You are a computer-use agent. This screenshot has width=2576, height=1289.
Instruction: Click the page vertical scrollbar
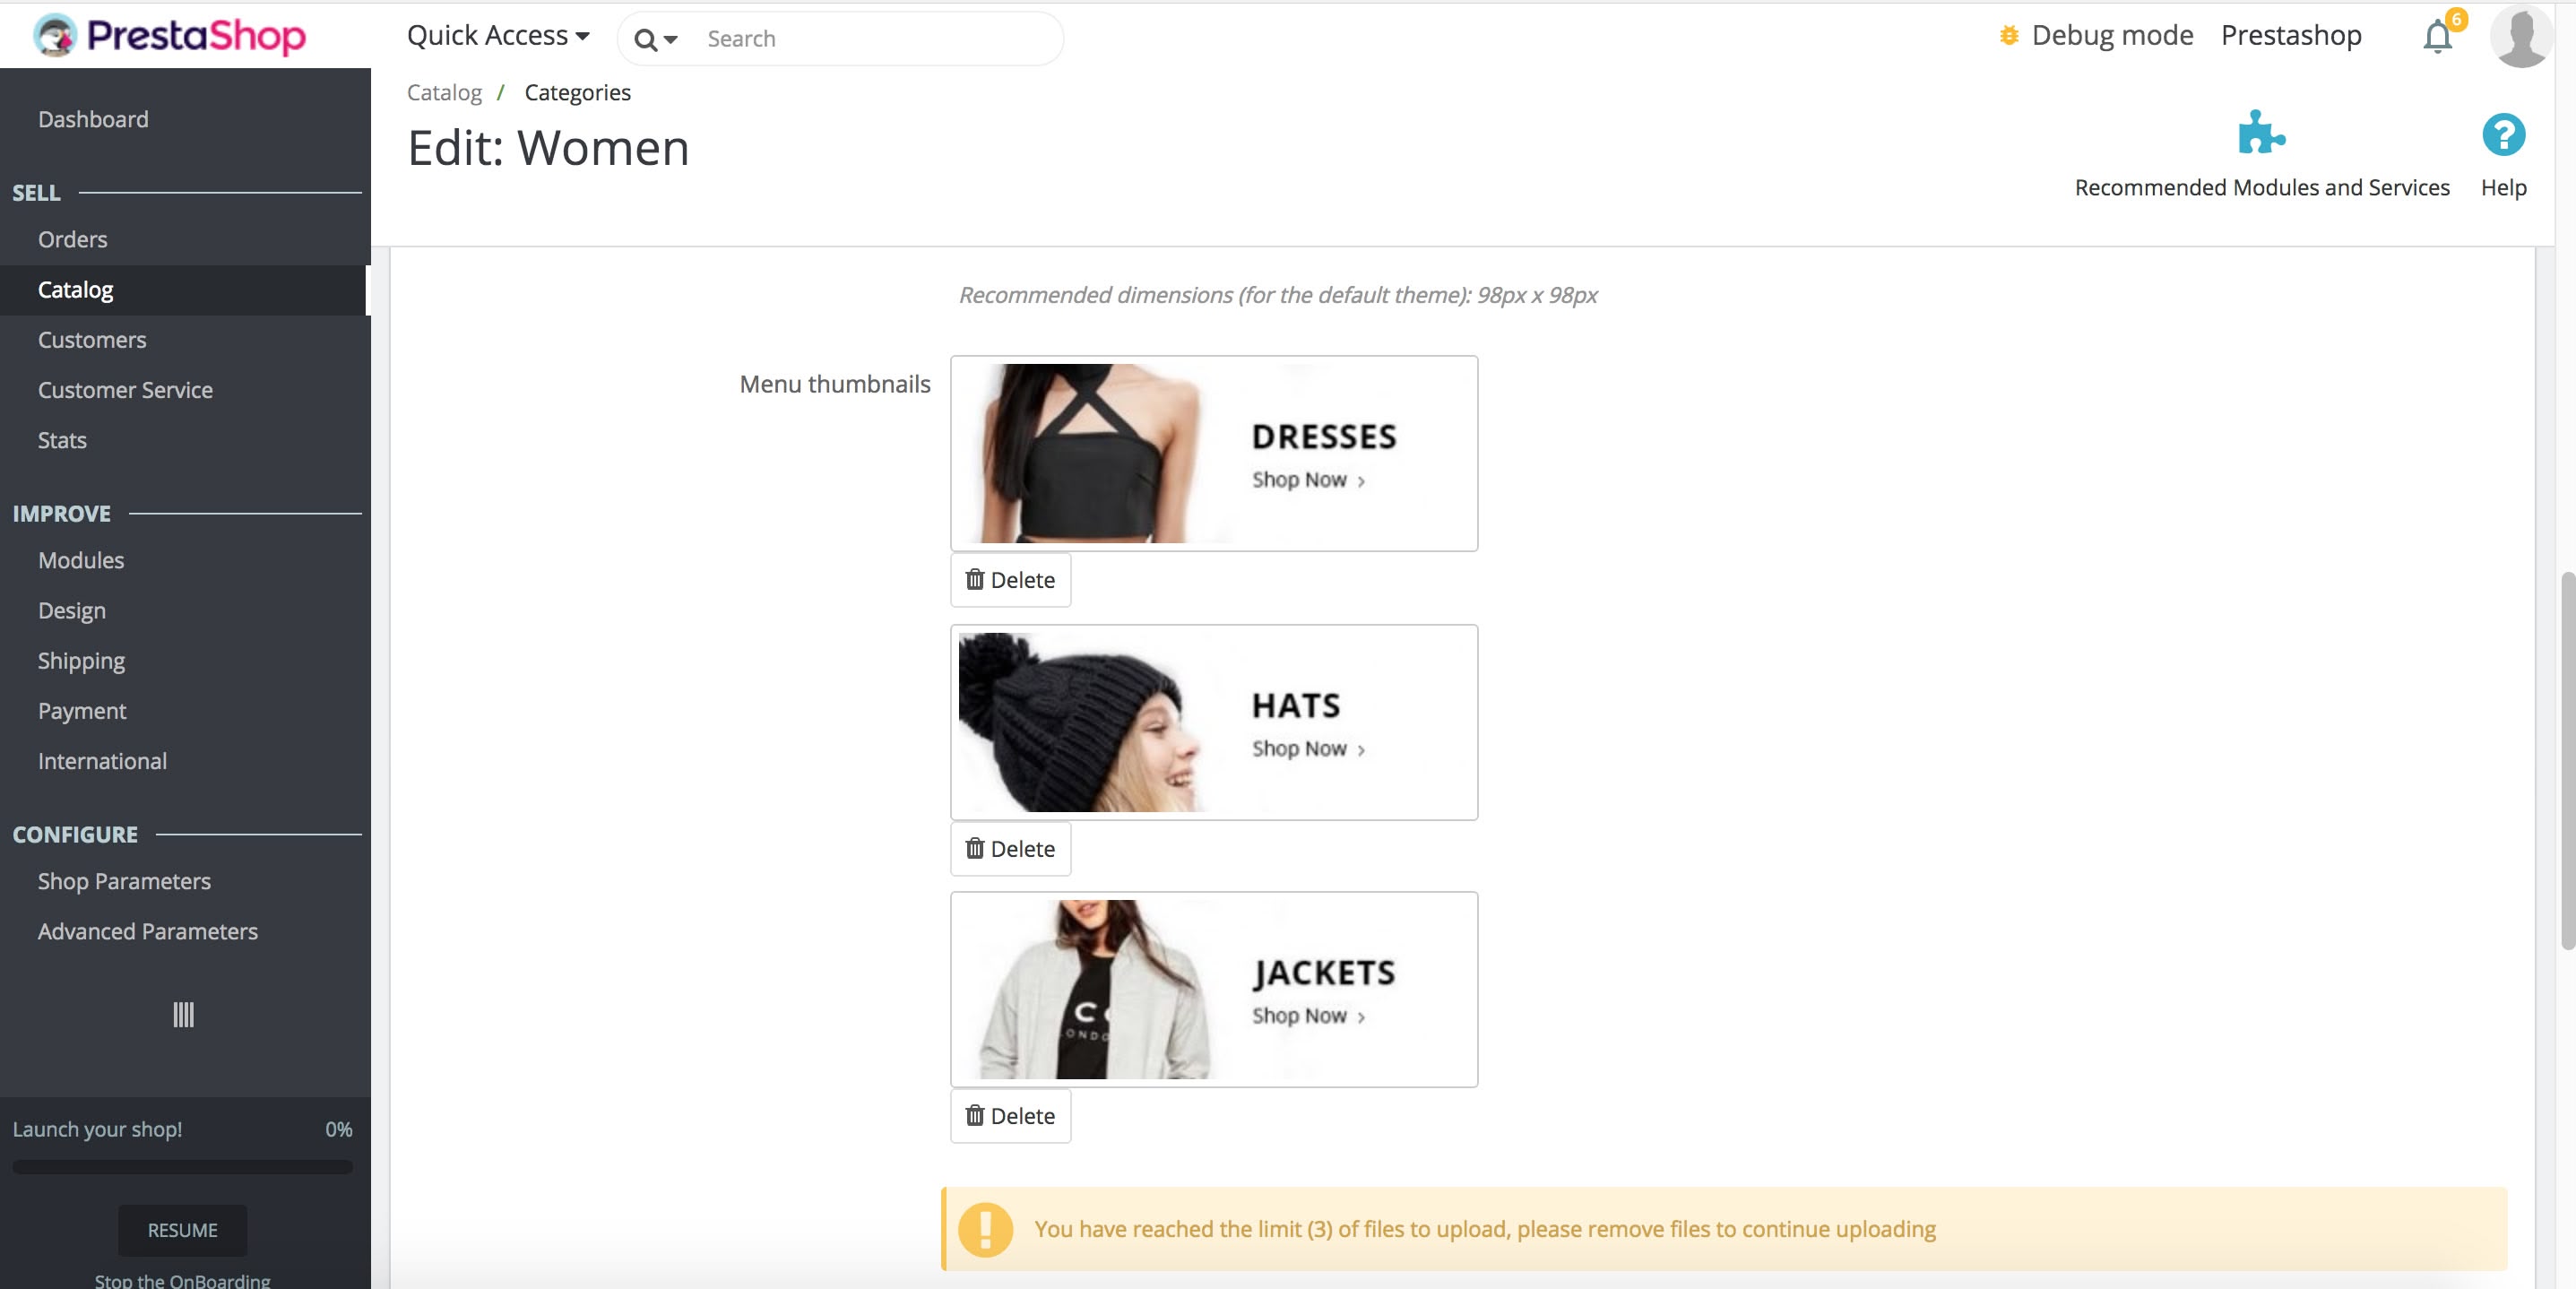coord(2567,760)
